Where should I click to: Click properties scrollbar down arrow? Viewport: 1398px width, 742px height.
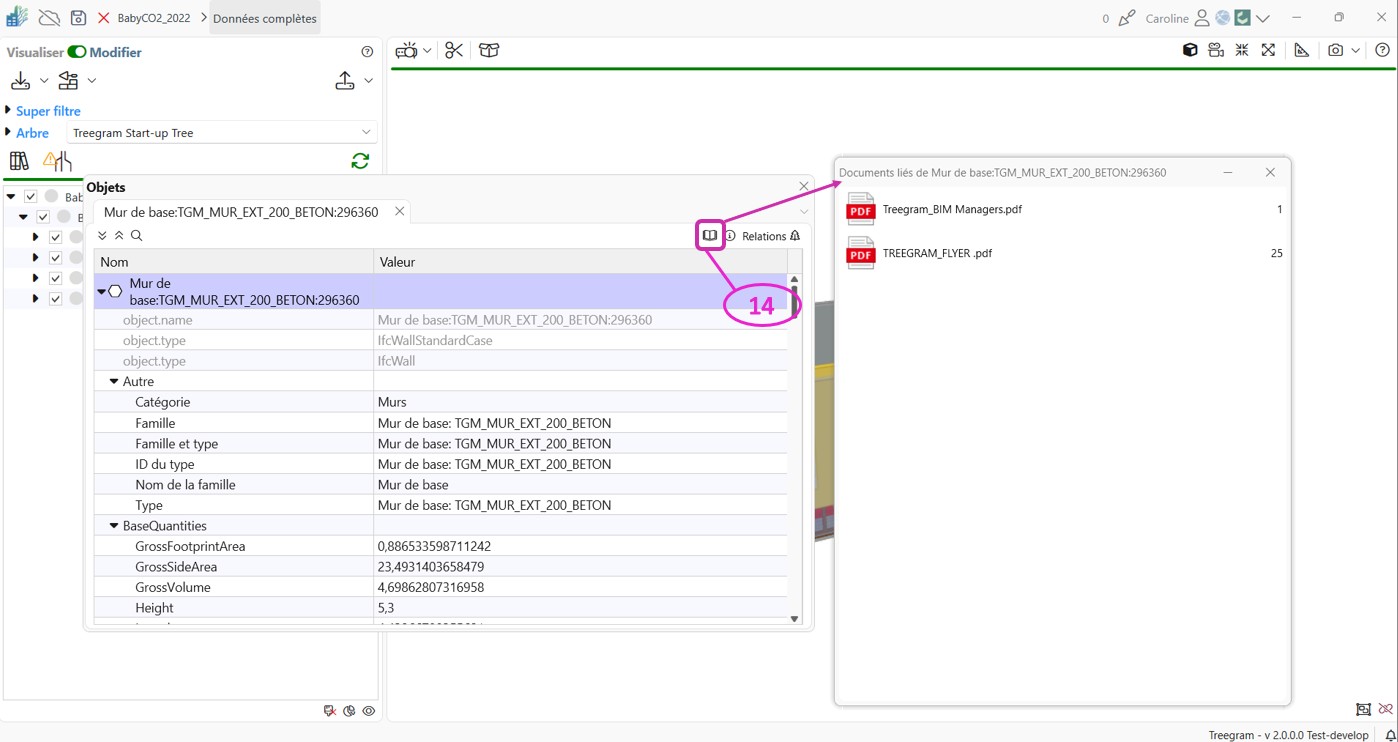tap(795, 619)
